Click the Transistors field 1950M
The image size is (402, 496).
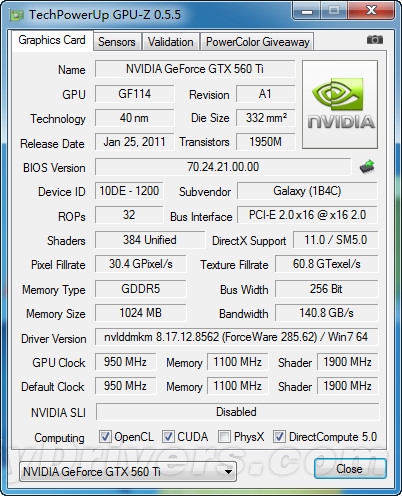coord(266,142)
